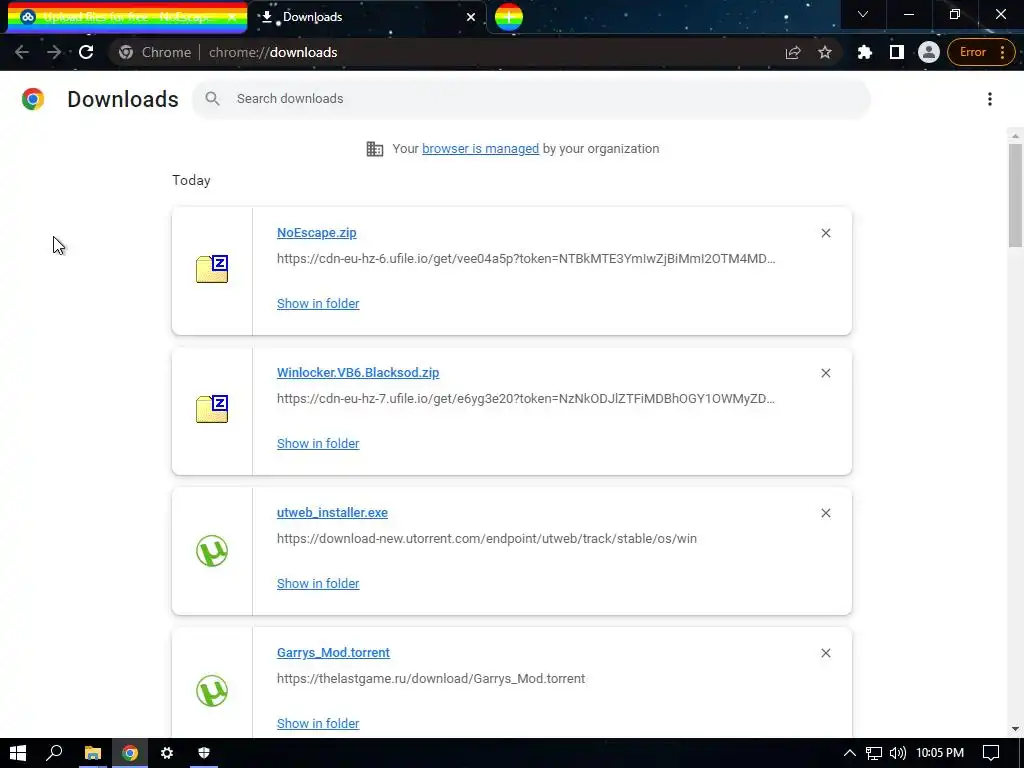Open the NoEscape.zip file link
Viewport: 1024px width, 768px height.
point(316,232)
